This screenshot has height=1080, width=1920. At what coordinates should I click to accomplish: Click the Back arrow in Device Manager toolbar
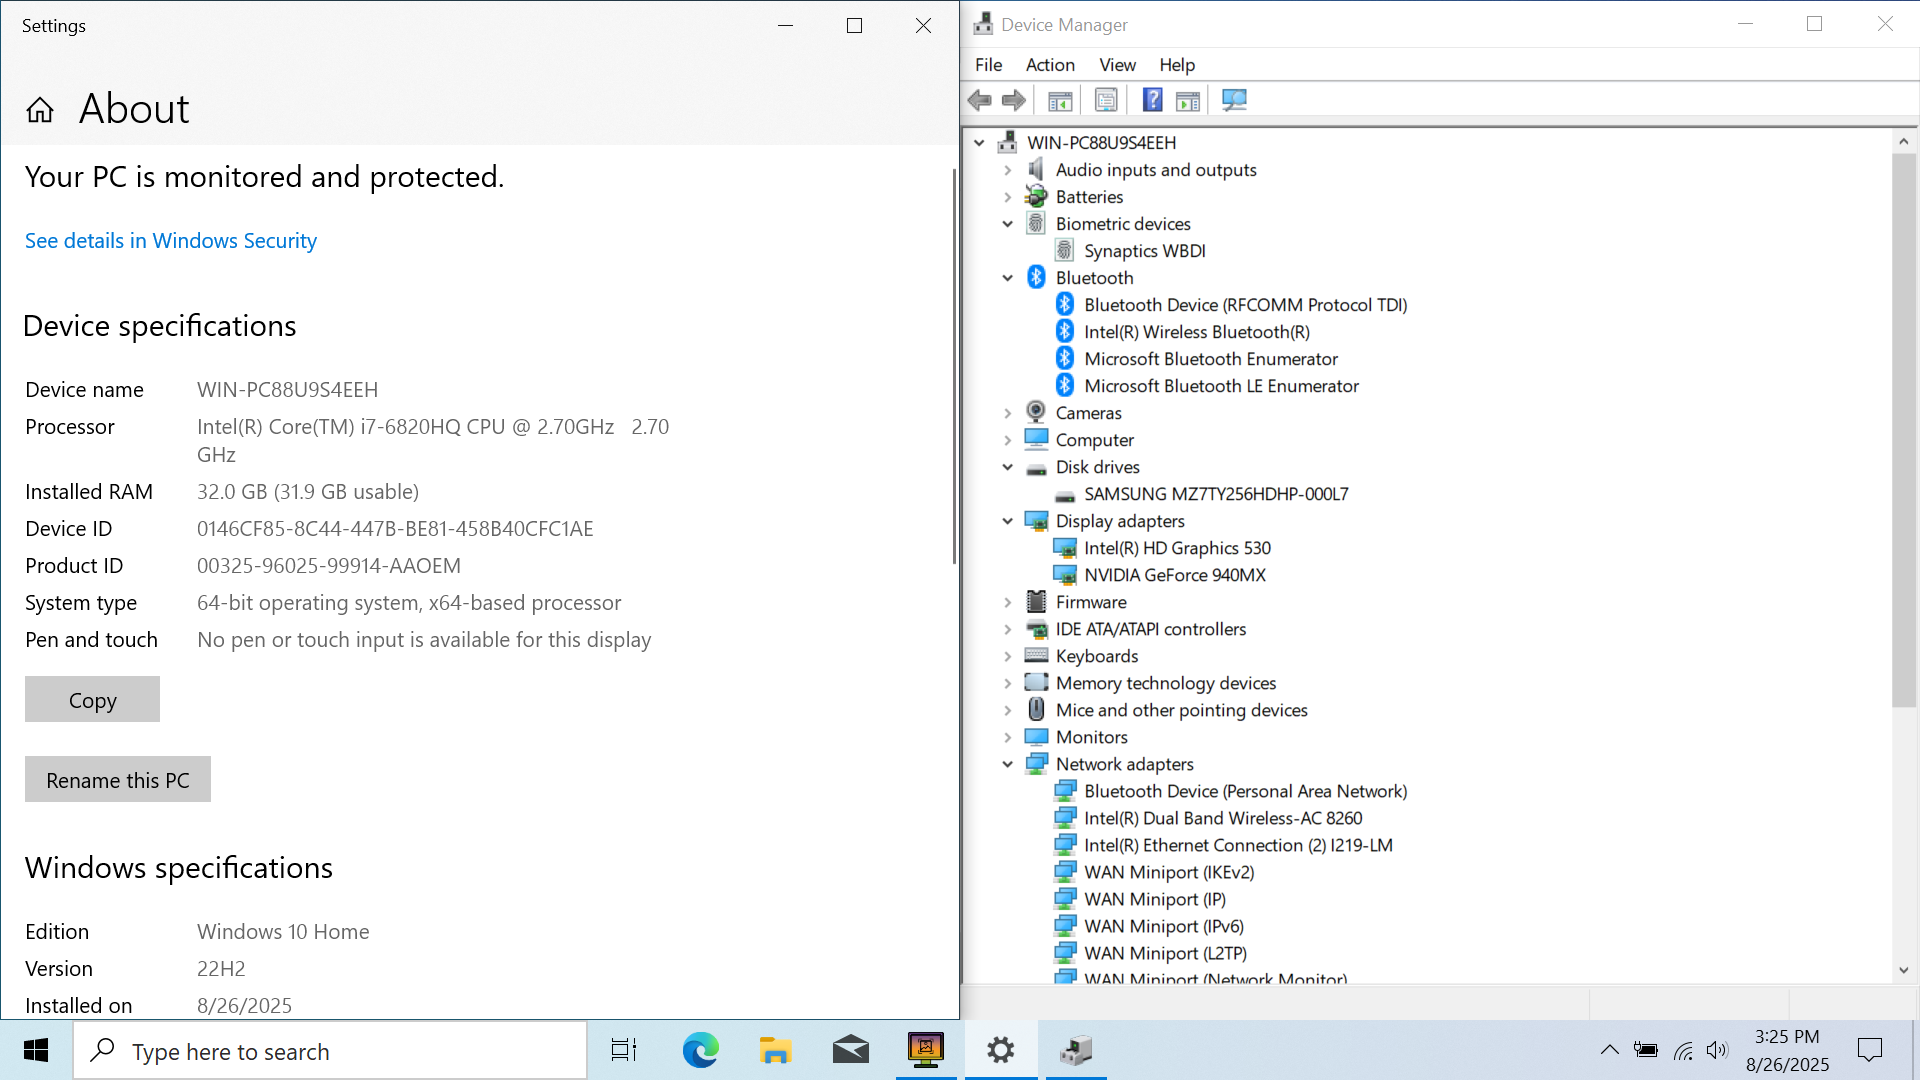pyautogui.click(x=980, y=100)
